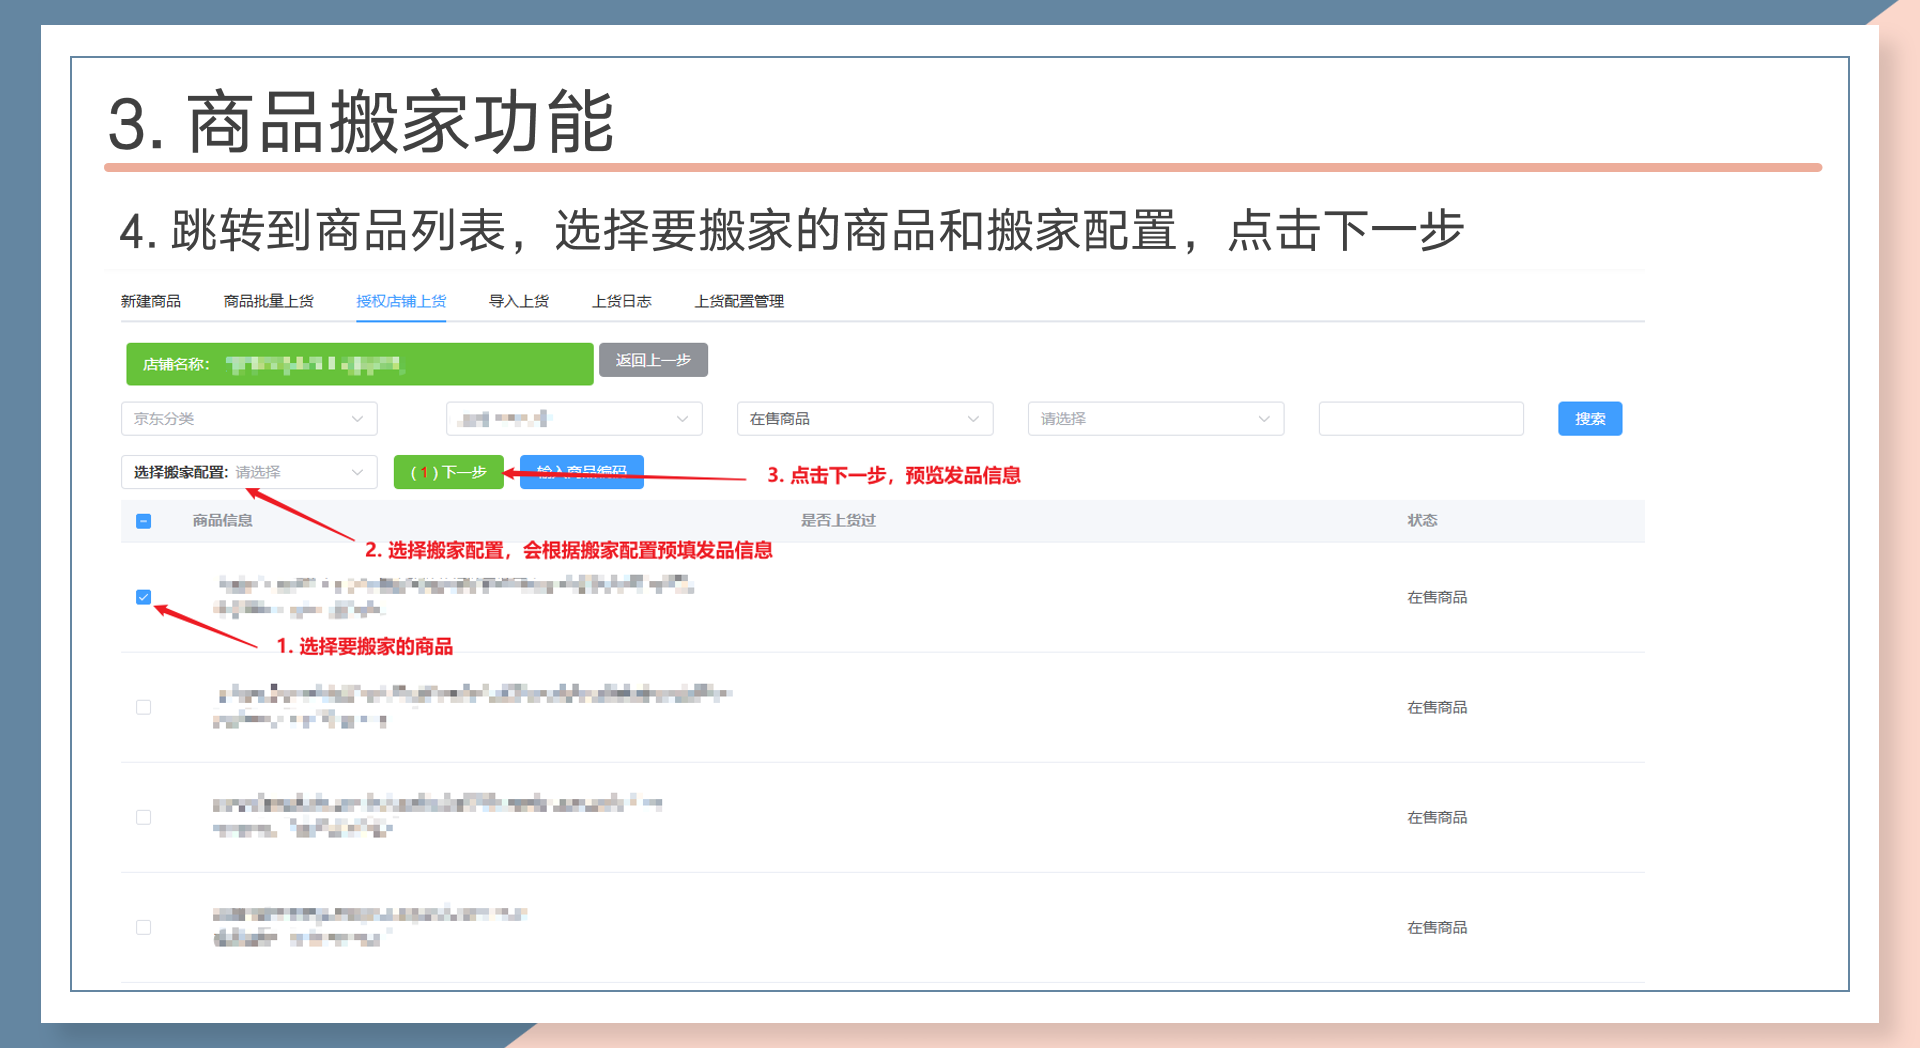Viewport: 1920px width, 1048px height.
Task: Click the 返回上一步 button
Action: click(x=653, y=360)
